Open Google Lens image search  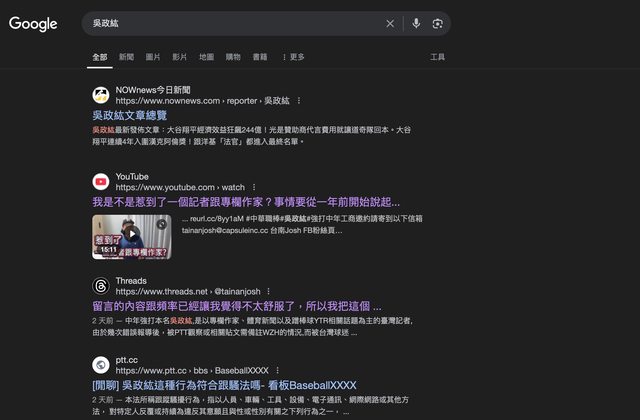(437, 23)
